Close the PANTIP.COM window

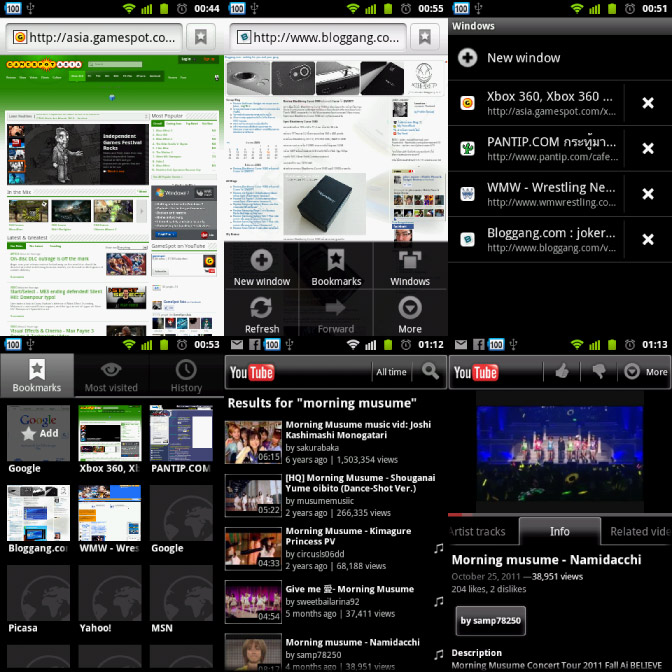[x=648, y=148]
